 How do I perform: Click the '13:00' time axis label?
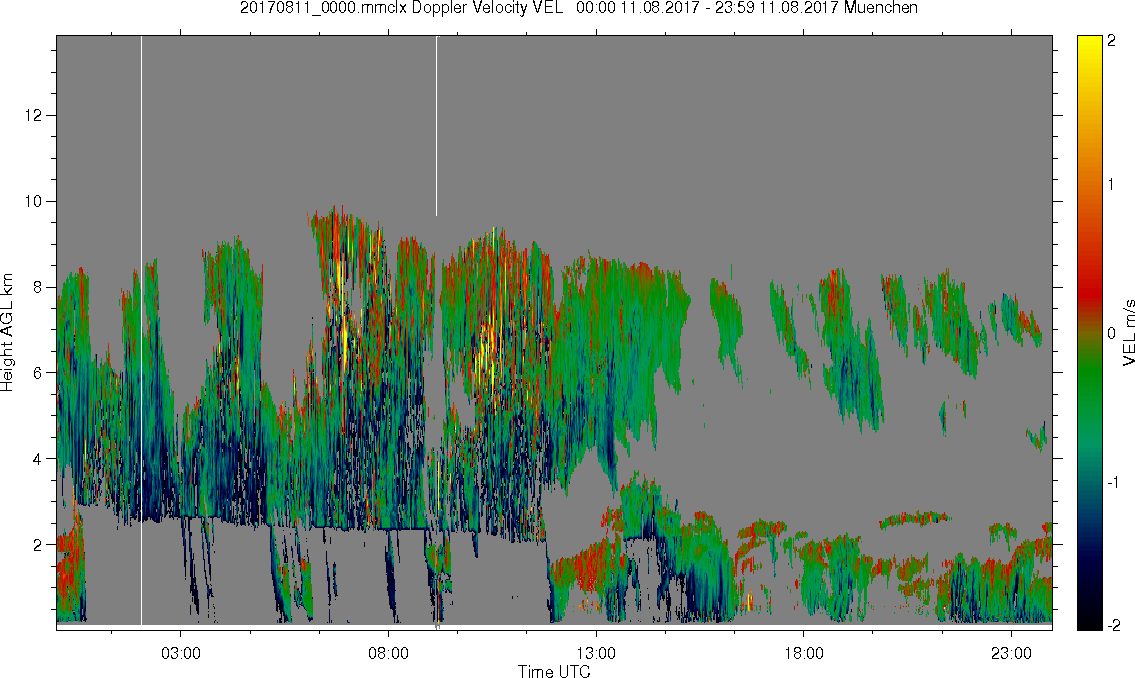click(x=596, y=653)
